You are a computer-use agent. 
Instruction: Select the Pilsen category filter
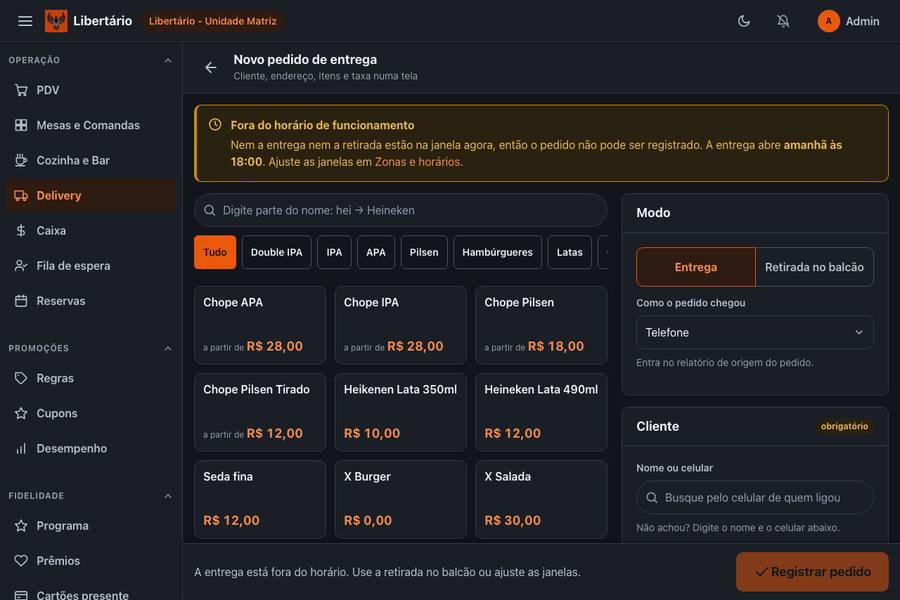(x=424, y=252)
